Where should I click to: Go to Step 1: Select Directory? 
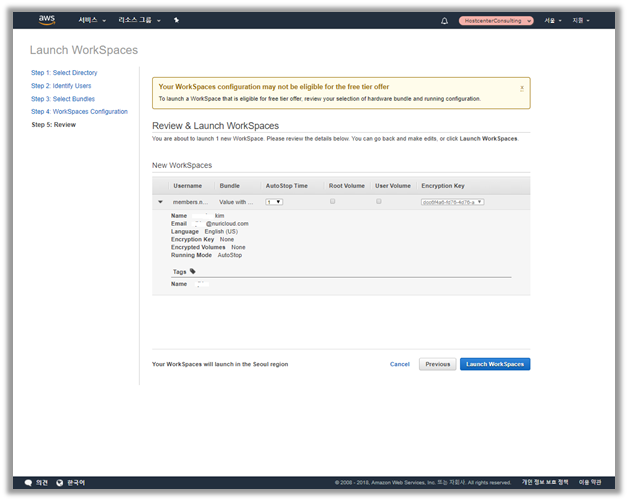click(x=64, y=73)
